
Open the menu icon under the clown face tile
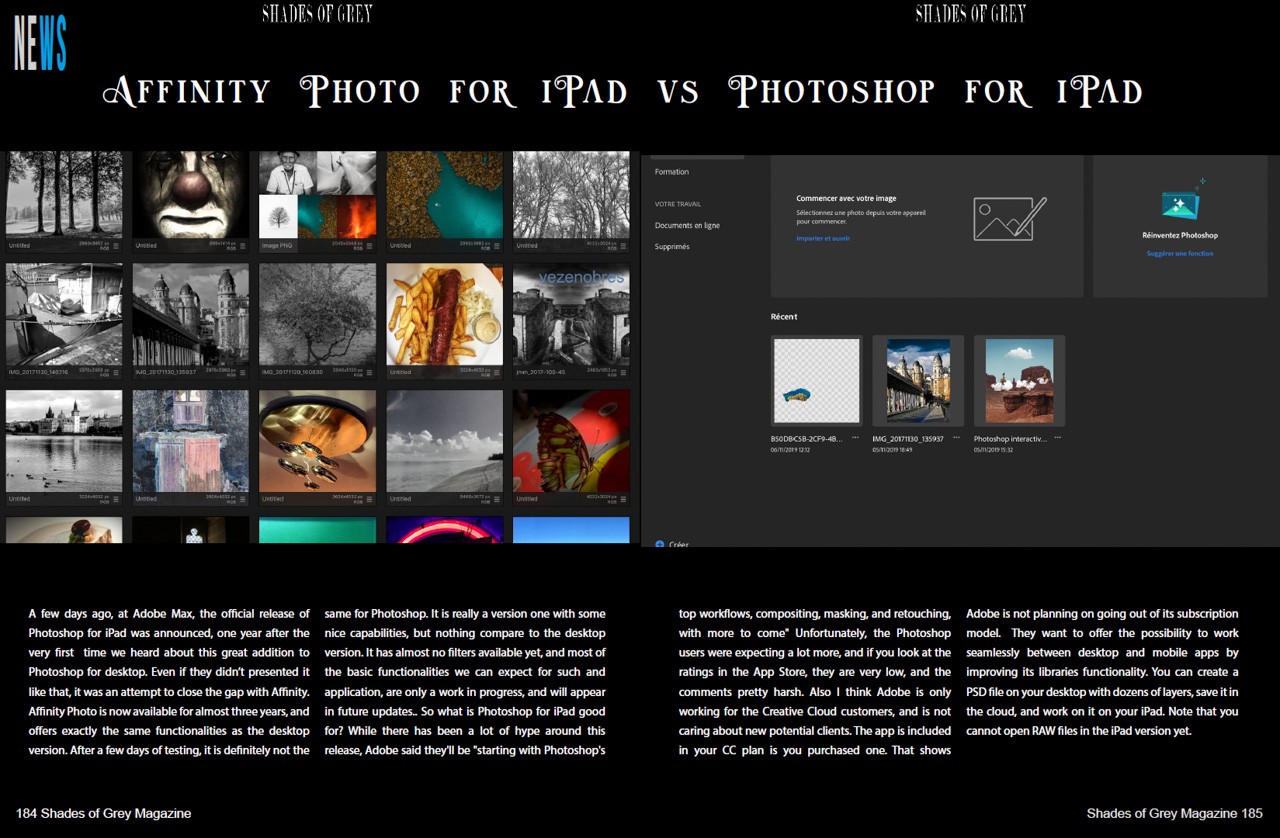tap(243, 245)
